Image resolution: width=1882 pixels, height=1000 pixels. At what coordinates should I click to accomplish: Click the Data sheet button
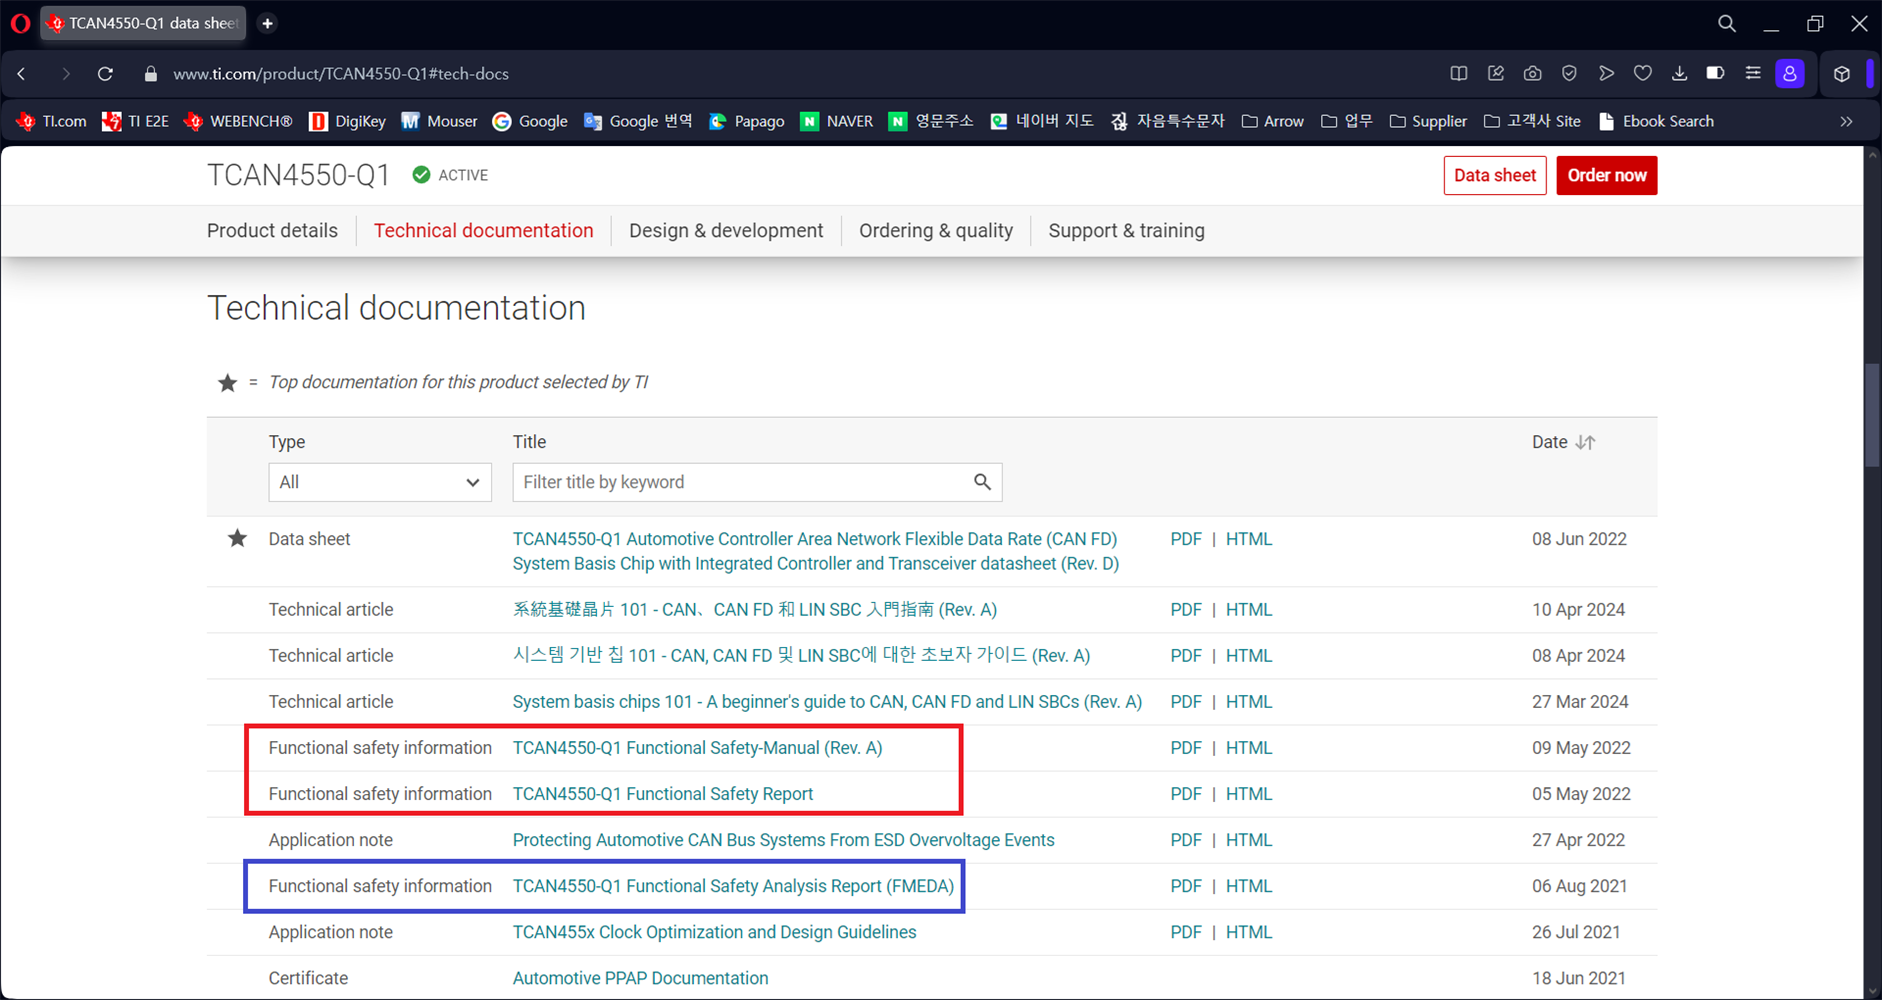click(1495, 175)
